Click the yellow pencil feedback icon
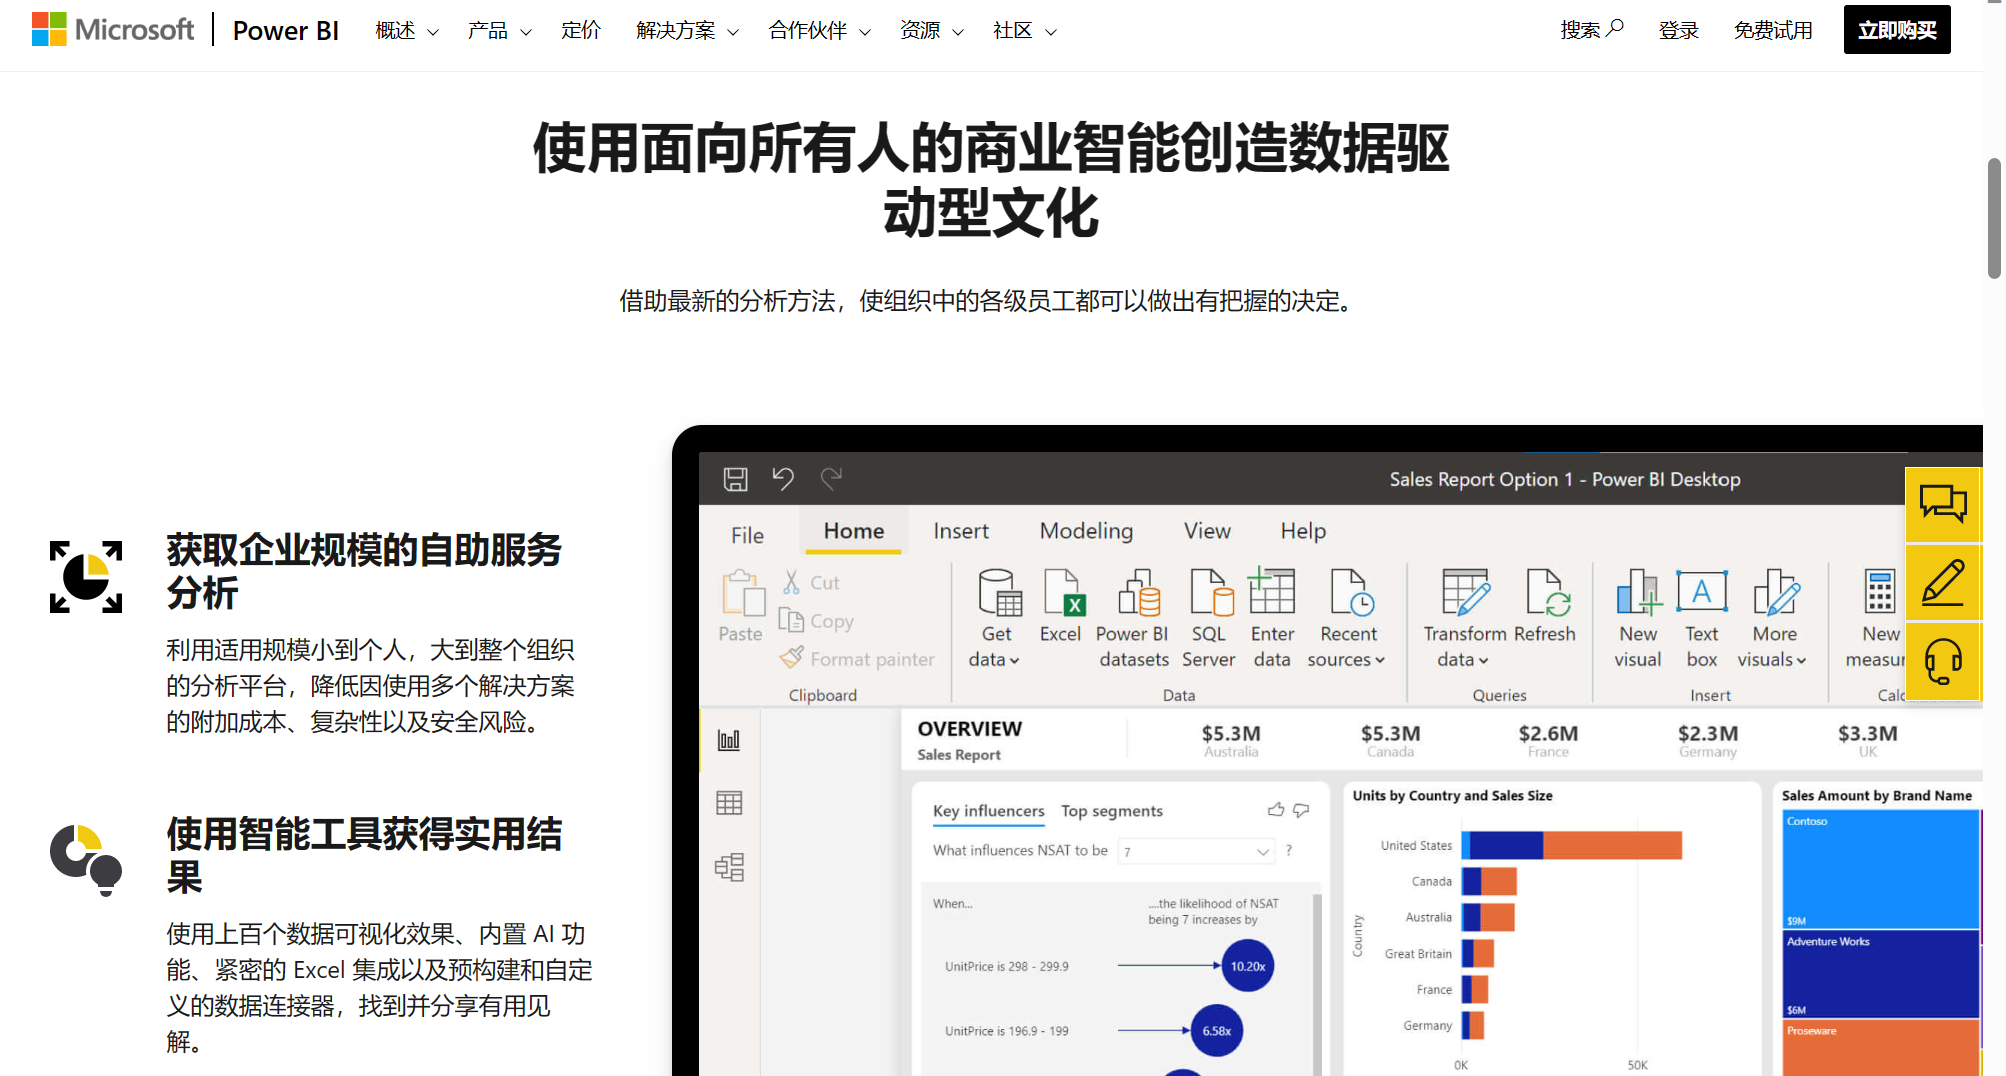The height and width of the screenshot is (1076, 2006). (1943, 582)
